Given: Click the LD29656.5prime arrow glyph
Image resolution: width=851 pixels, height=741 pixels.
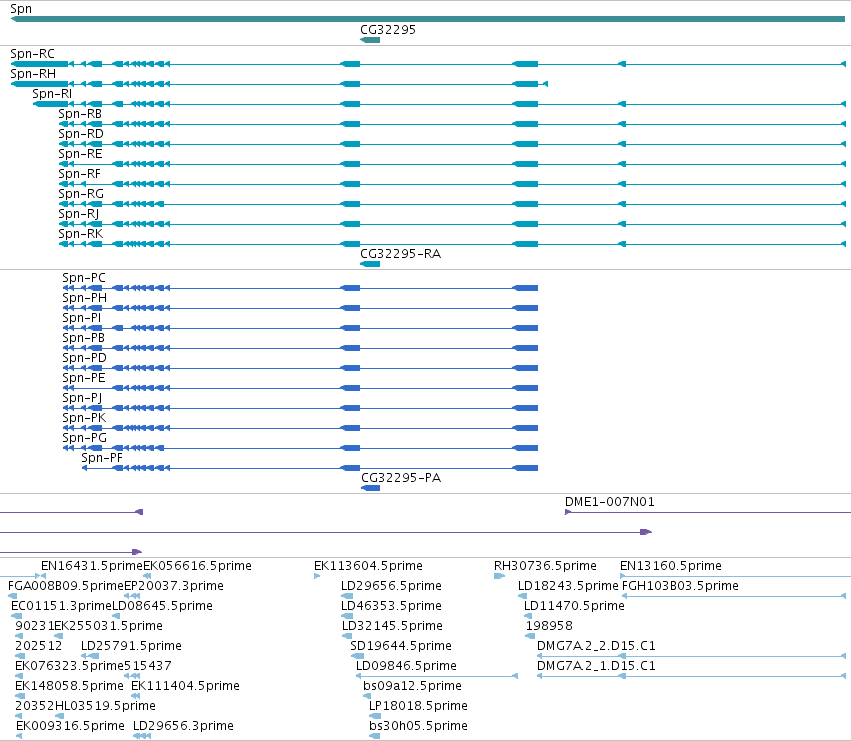Looking at the screenshot, I should pos(347,596).
